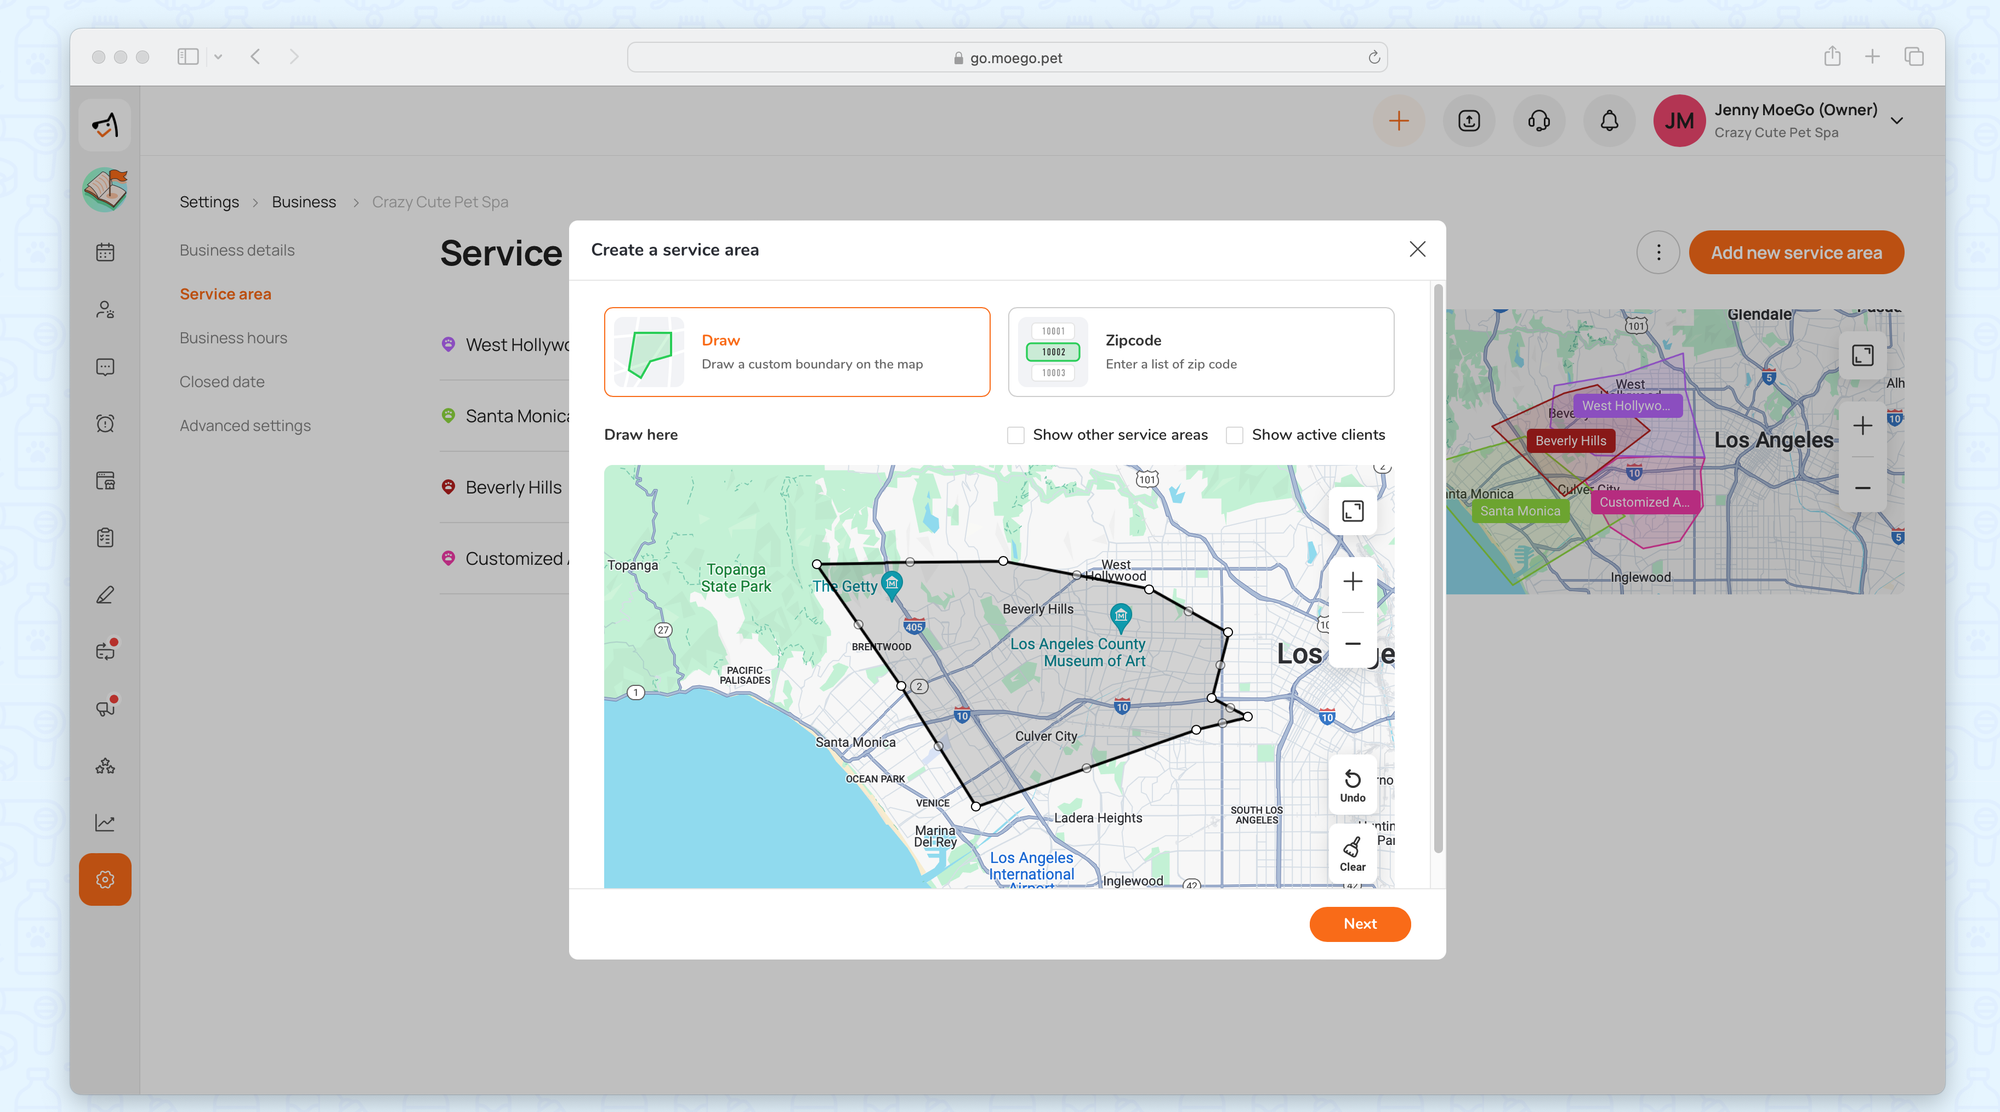
Task: Enable Show other service areas
Action: point(1016,435)
